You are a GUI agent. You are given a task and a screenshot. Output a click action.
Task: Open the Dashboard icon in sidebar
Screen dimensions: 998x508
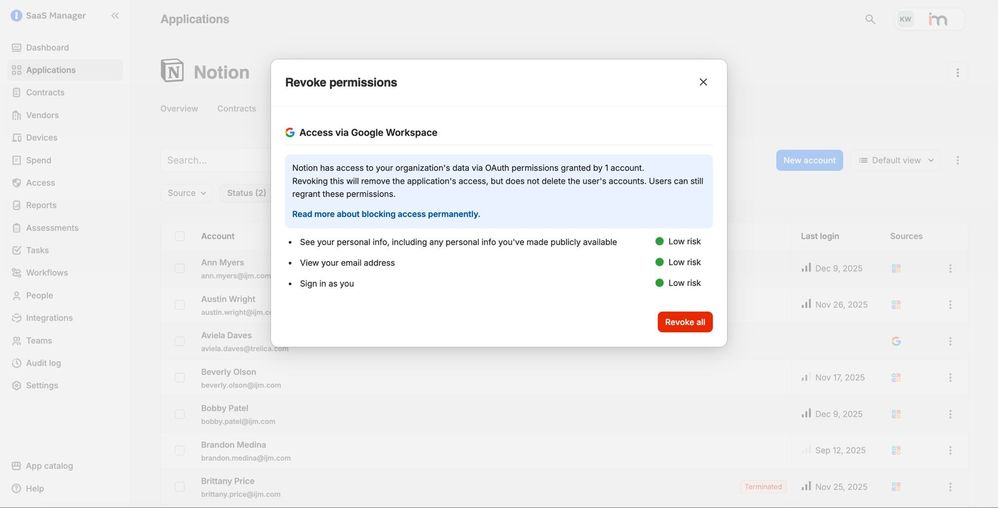click(17, 48)
